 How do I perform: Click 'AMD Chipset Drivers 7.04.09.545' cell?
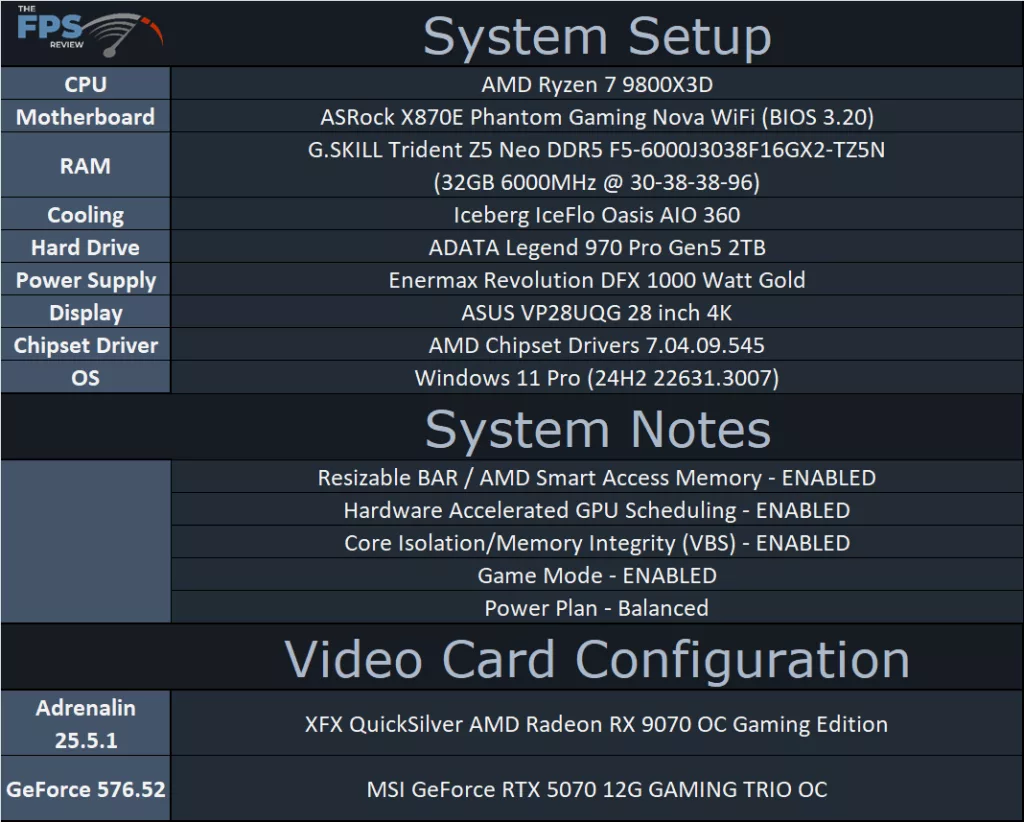pos(597,345)
